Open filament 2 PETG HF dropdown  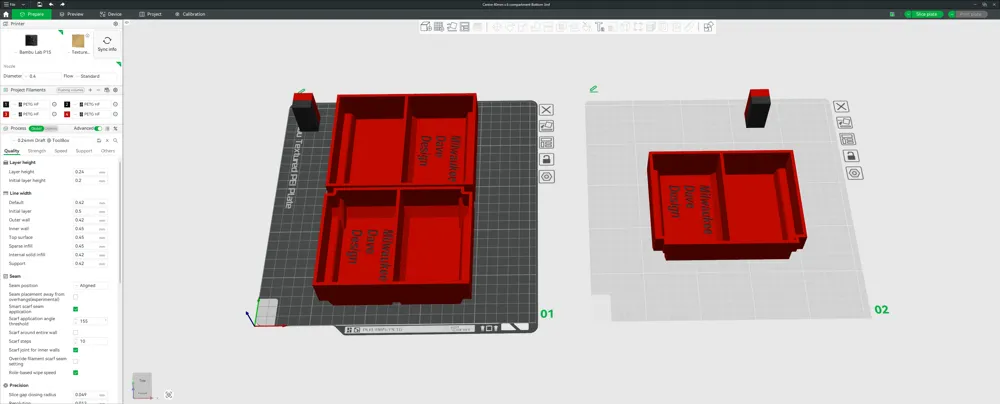pyautogui.click(x=92, y=104)
